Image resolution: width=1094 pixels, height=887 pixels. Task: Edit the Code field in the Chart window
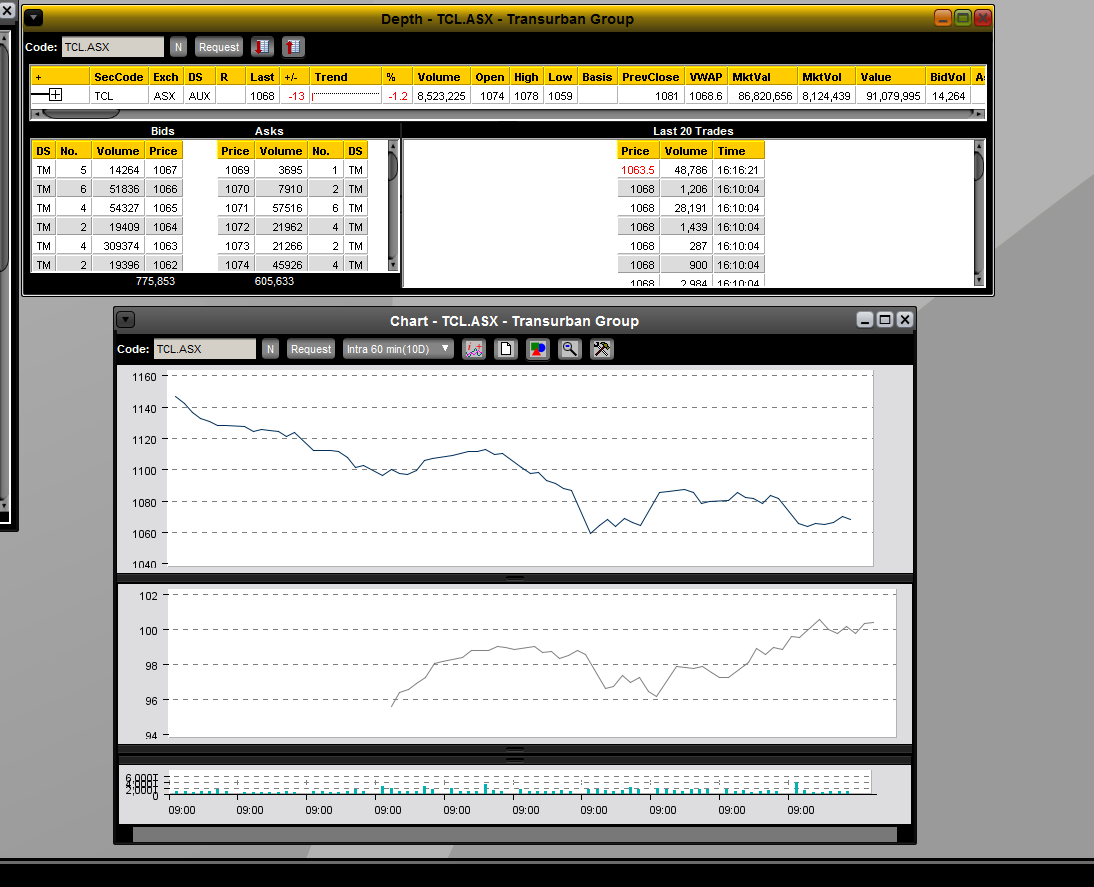204,349
